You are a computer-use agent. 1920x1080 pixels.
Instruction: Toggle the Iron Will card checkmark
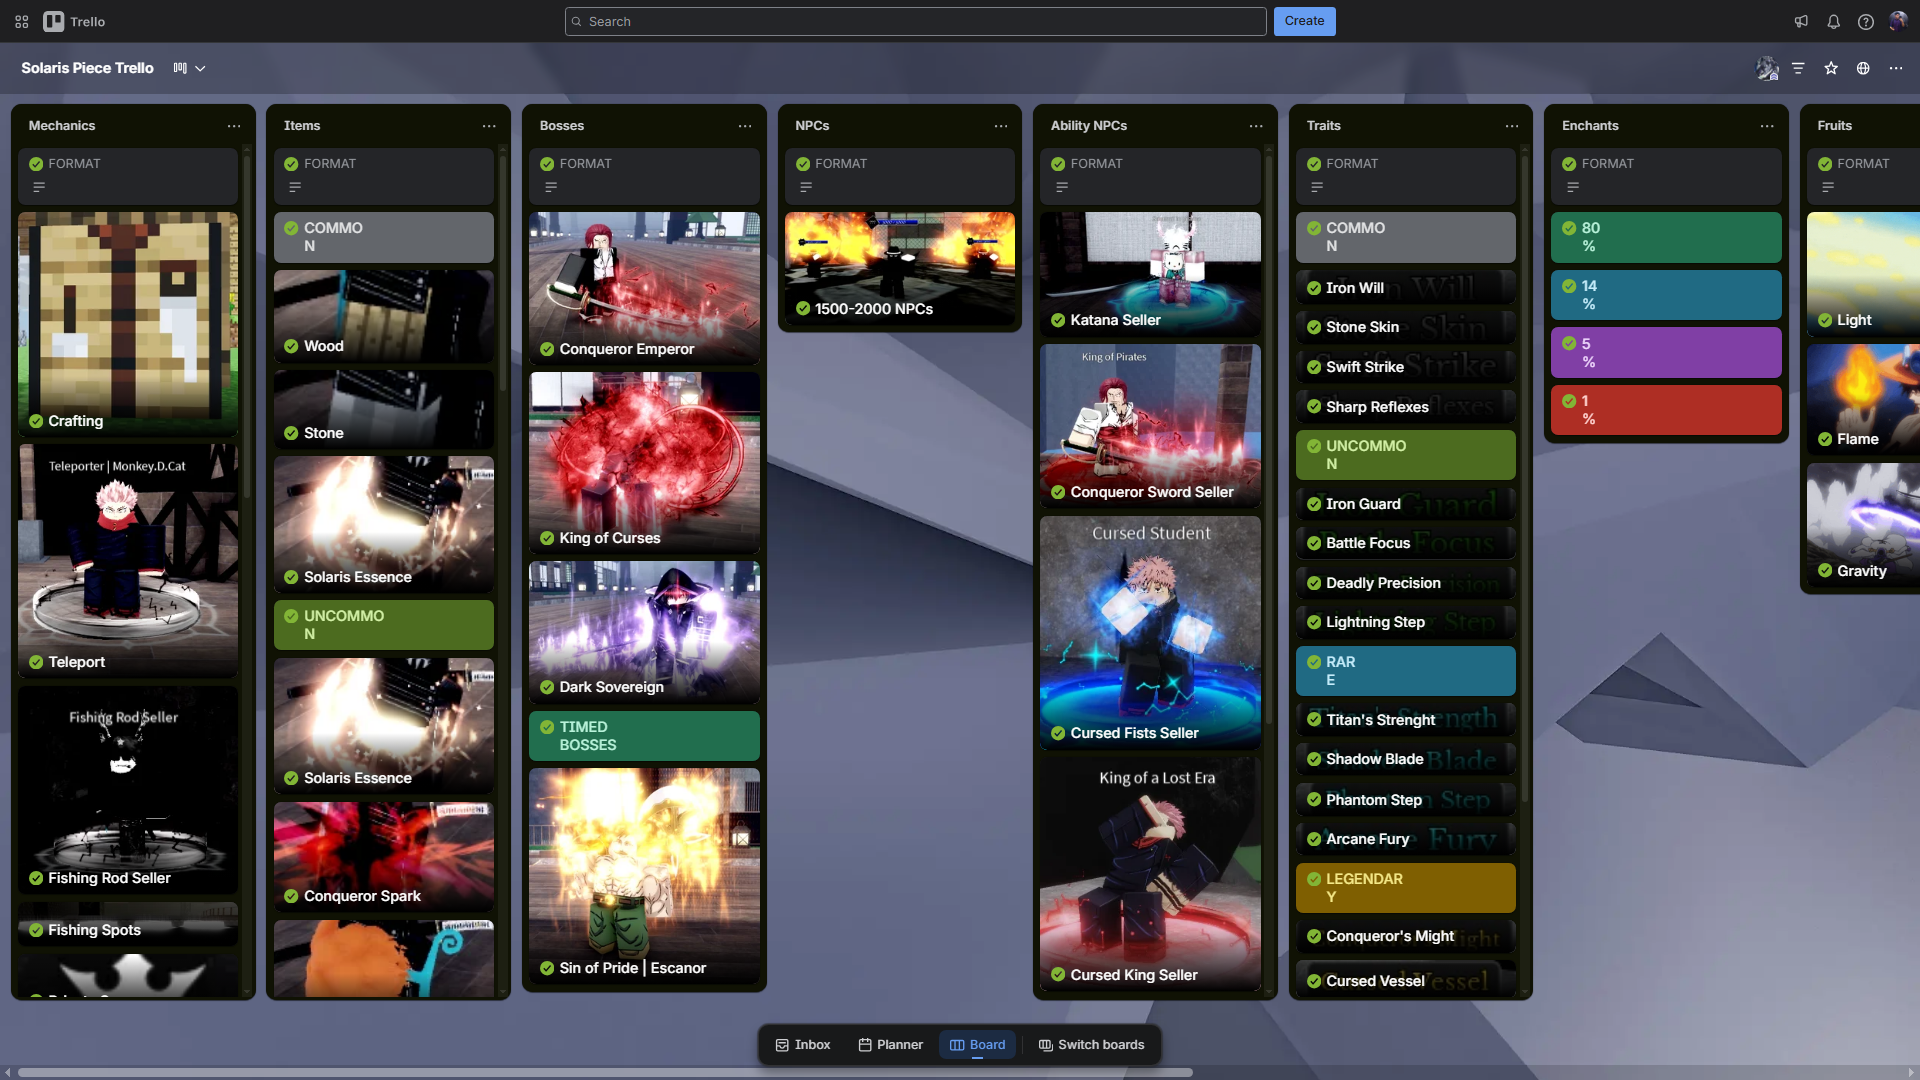pos(1314,288)
